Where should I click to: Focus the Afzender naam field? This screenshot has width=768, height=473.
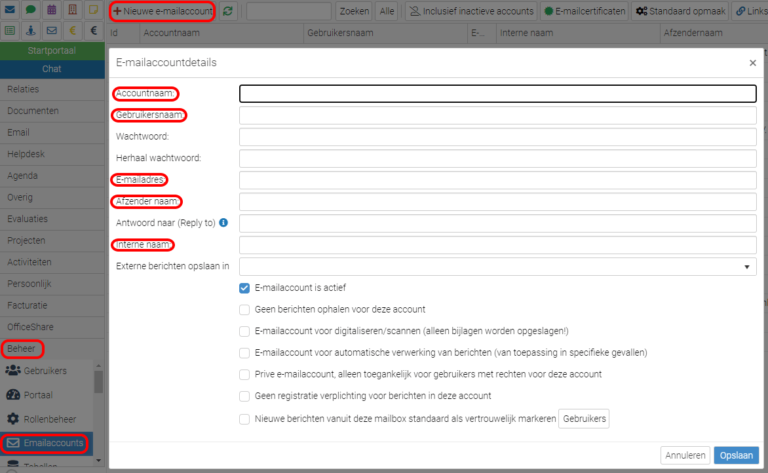[x=498, y=201]
